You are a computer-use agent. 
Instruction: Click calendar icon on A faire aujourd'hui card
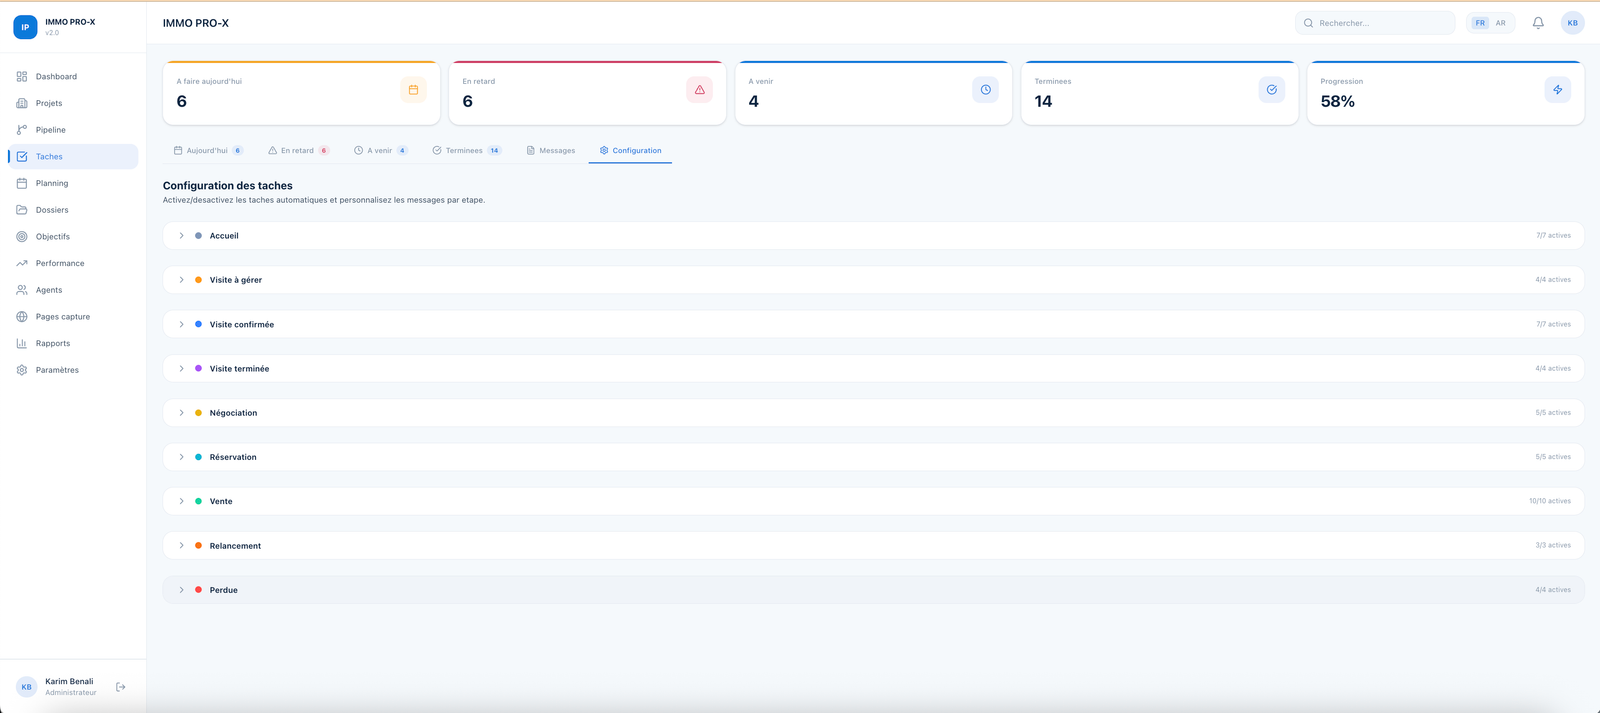(413, 90)
